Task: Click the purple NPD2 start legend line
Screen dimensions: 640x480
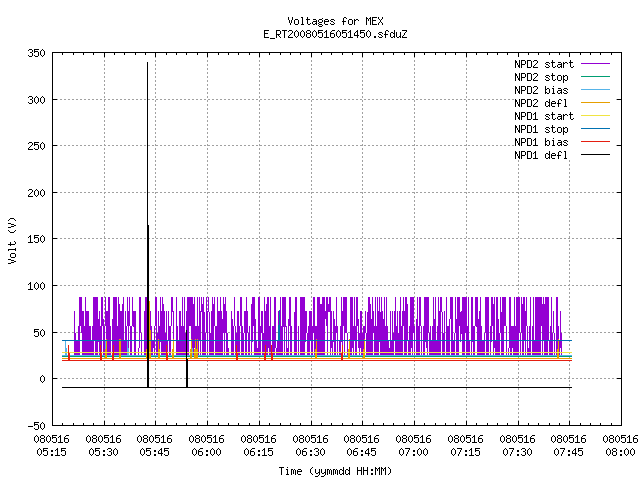Action: click(596, 64)
